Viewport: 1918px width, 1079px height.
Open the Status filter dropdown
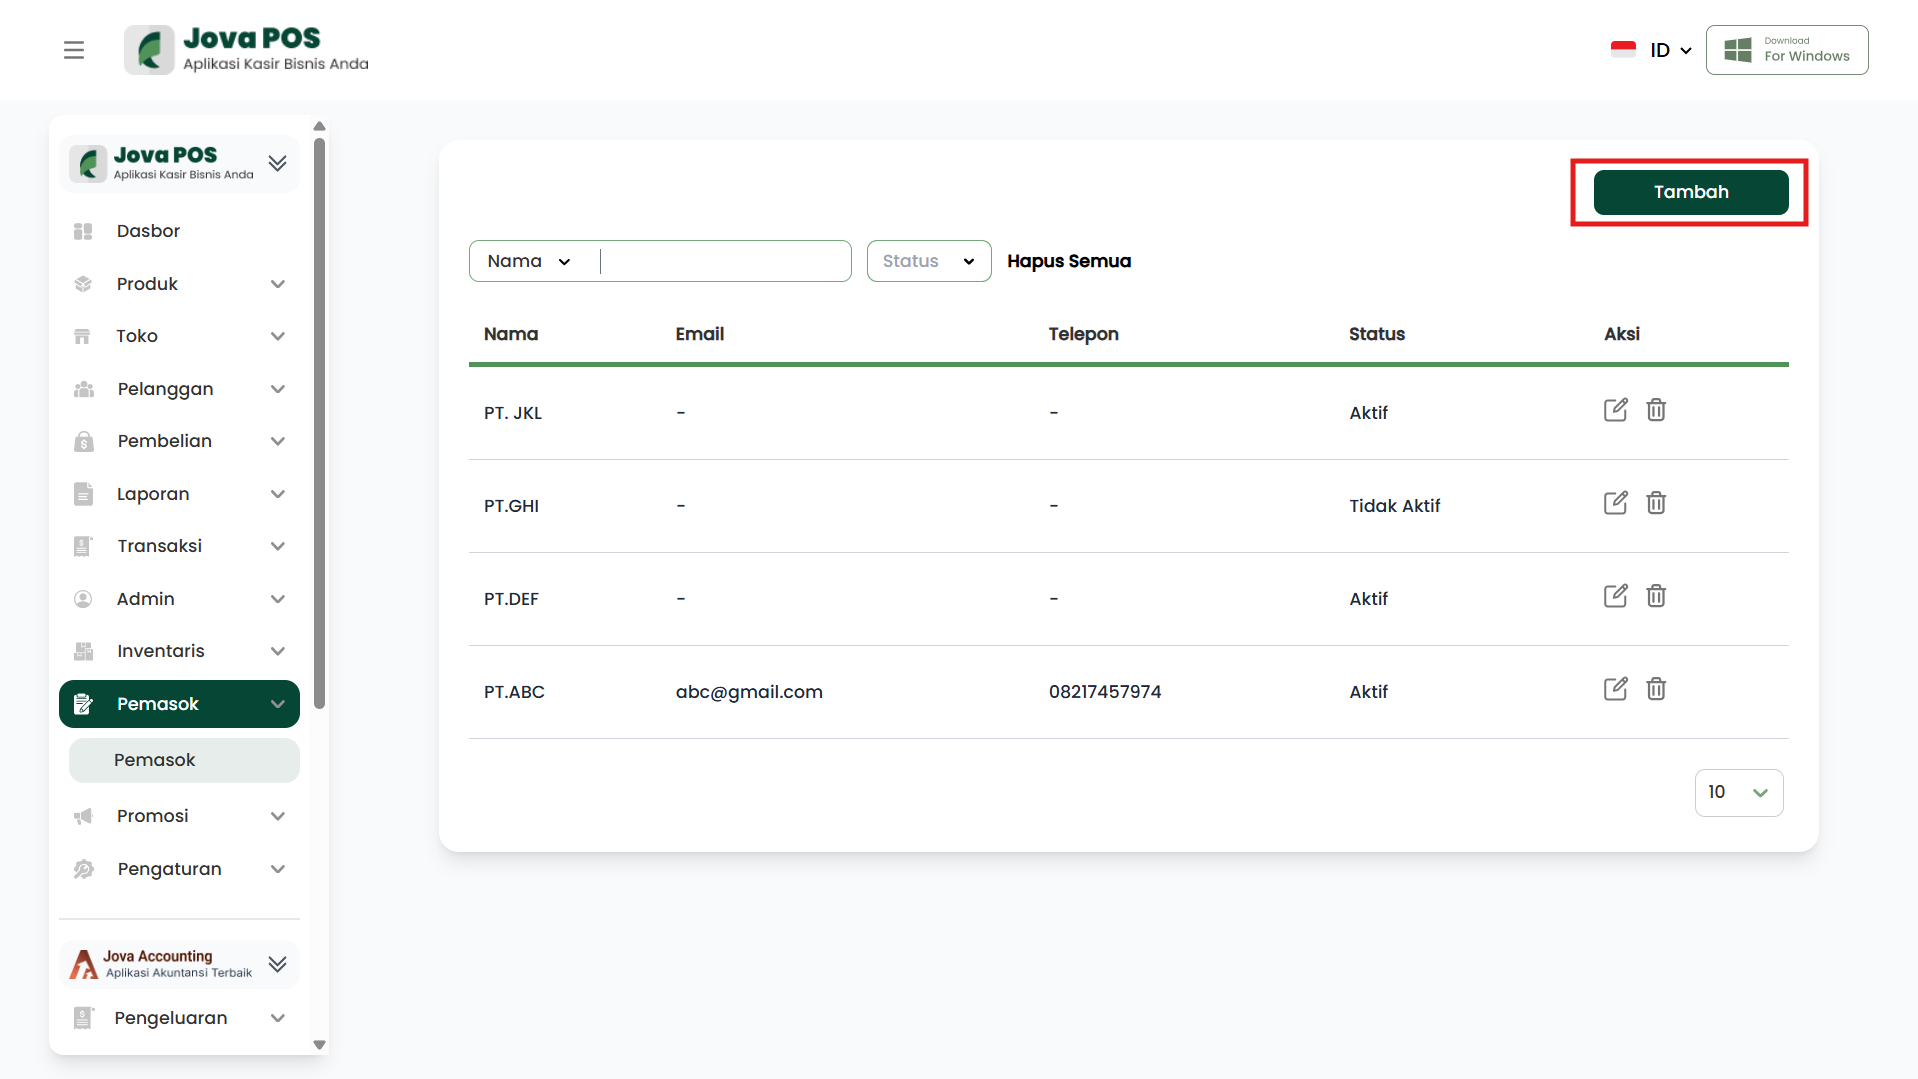pyautogui.click(x=928, y=261)
